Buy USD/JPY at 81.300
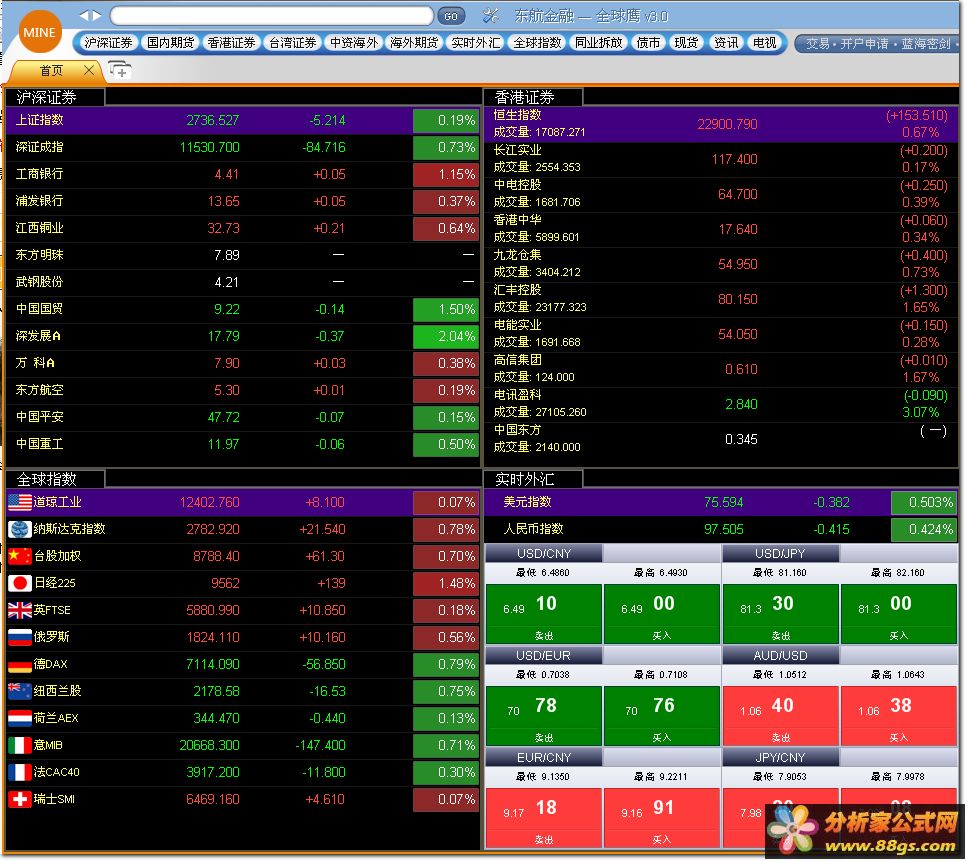The height and width of the screenshot is (861, 967). point(899,615)
